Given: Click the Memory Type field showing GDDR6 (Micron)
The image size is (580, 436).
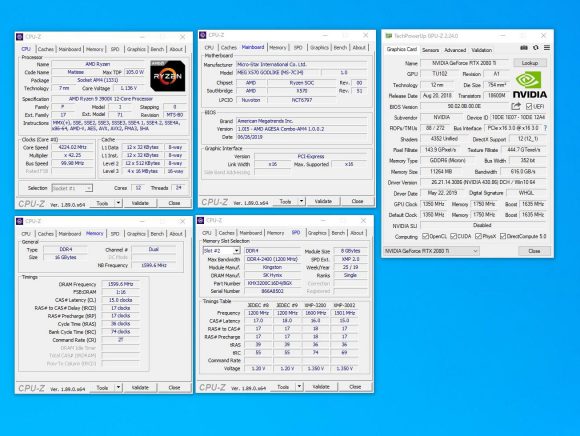Looking at the screenshot, I should [448, 160].
